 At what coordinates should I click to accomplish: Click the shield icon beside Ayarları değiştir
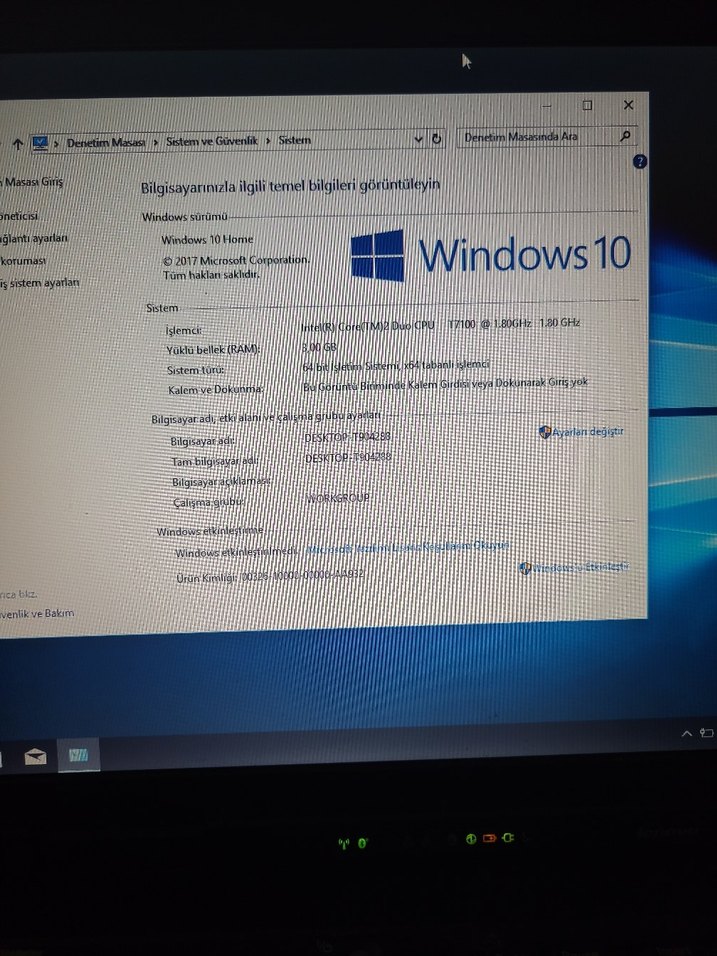click(545, 432)
